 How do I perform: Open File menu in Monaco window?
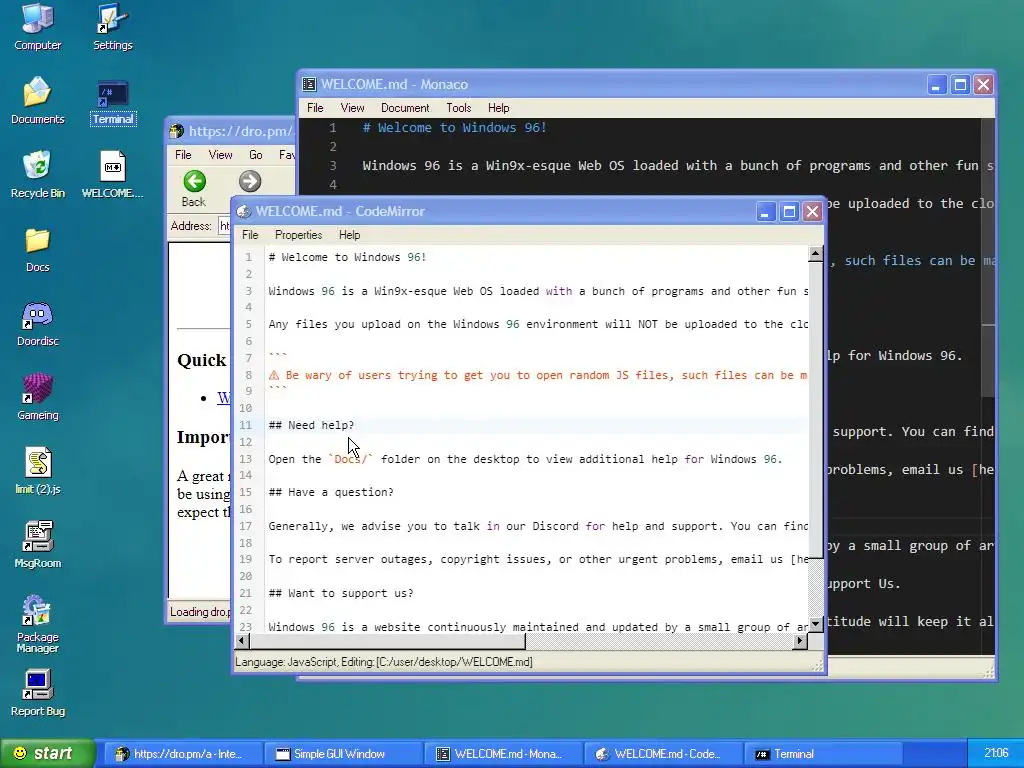click(315, 108)
